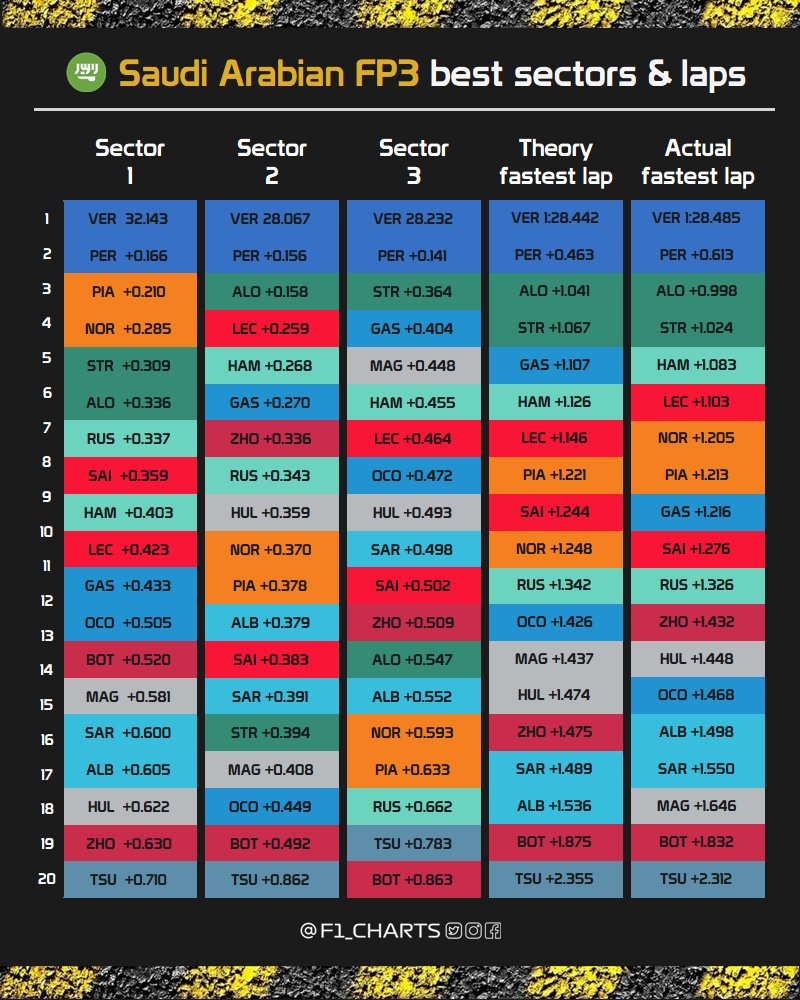The image size is (800, 1000).
Task: Open the @F1_CHARTS handle link
Action: click(x=370, y=931)
